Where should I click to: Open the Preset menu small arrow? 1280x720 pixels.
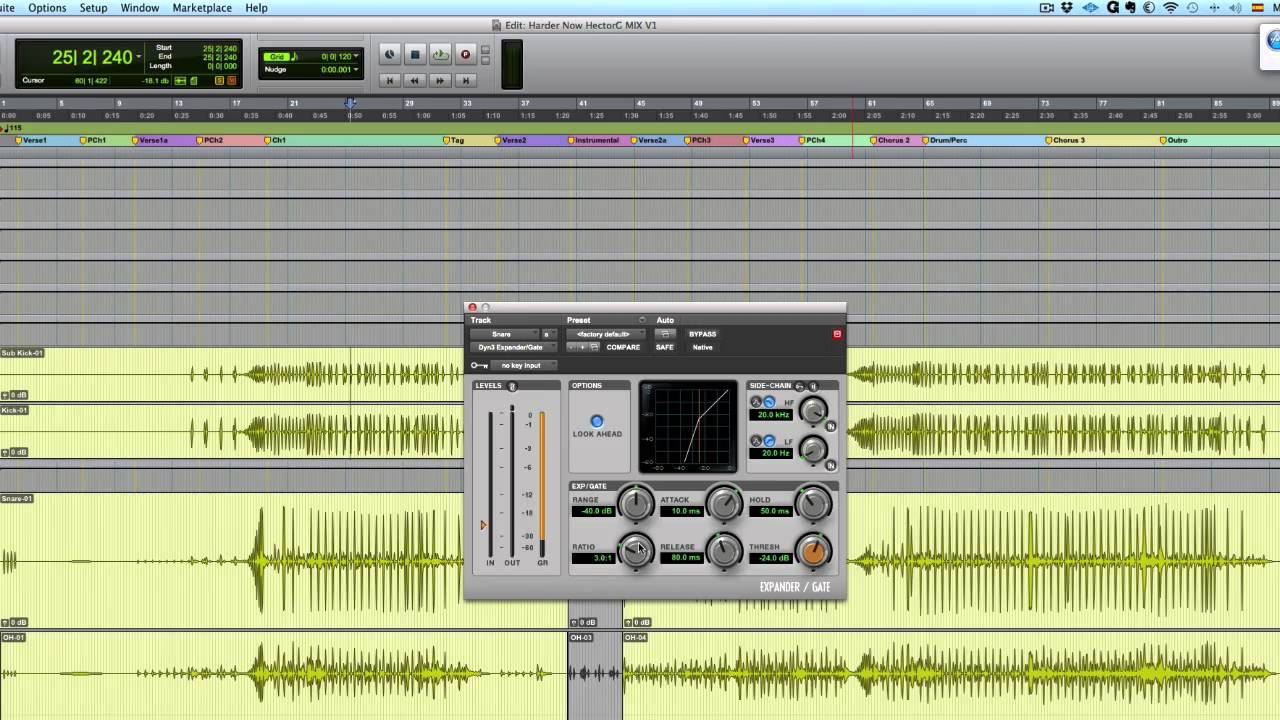click(x=642, y=320)
